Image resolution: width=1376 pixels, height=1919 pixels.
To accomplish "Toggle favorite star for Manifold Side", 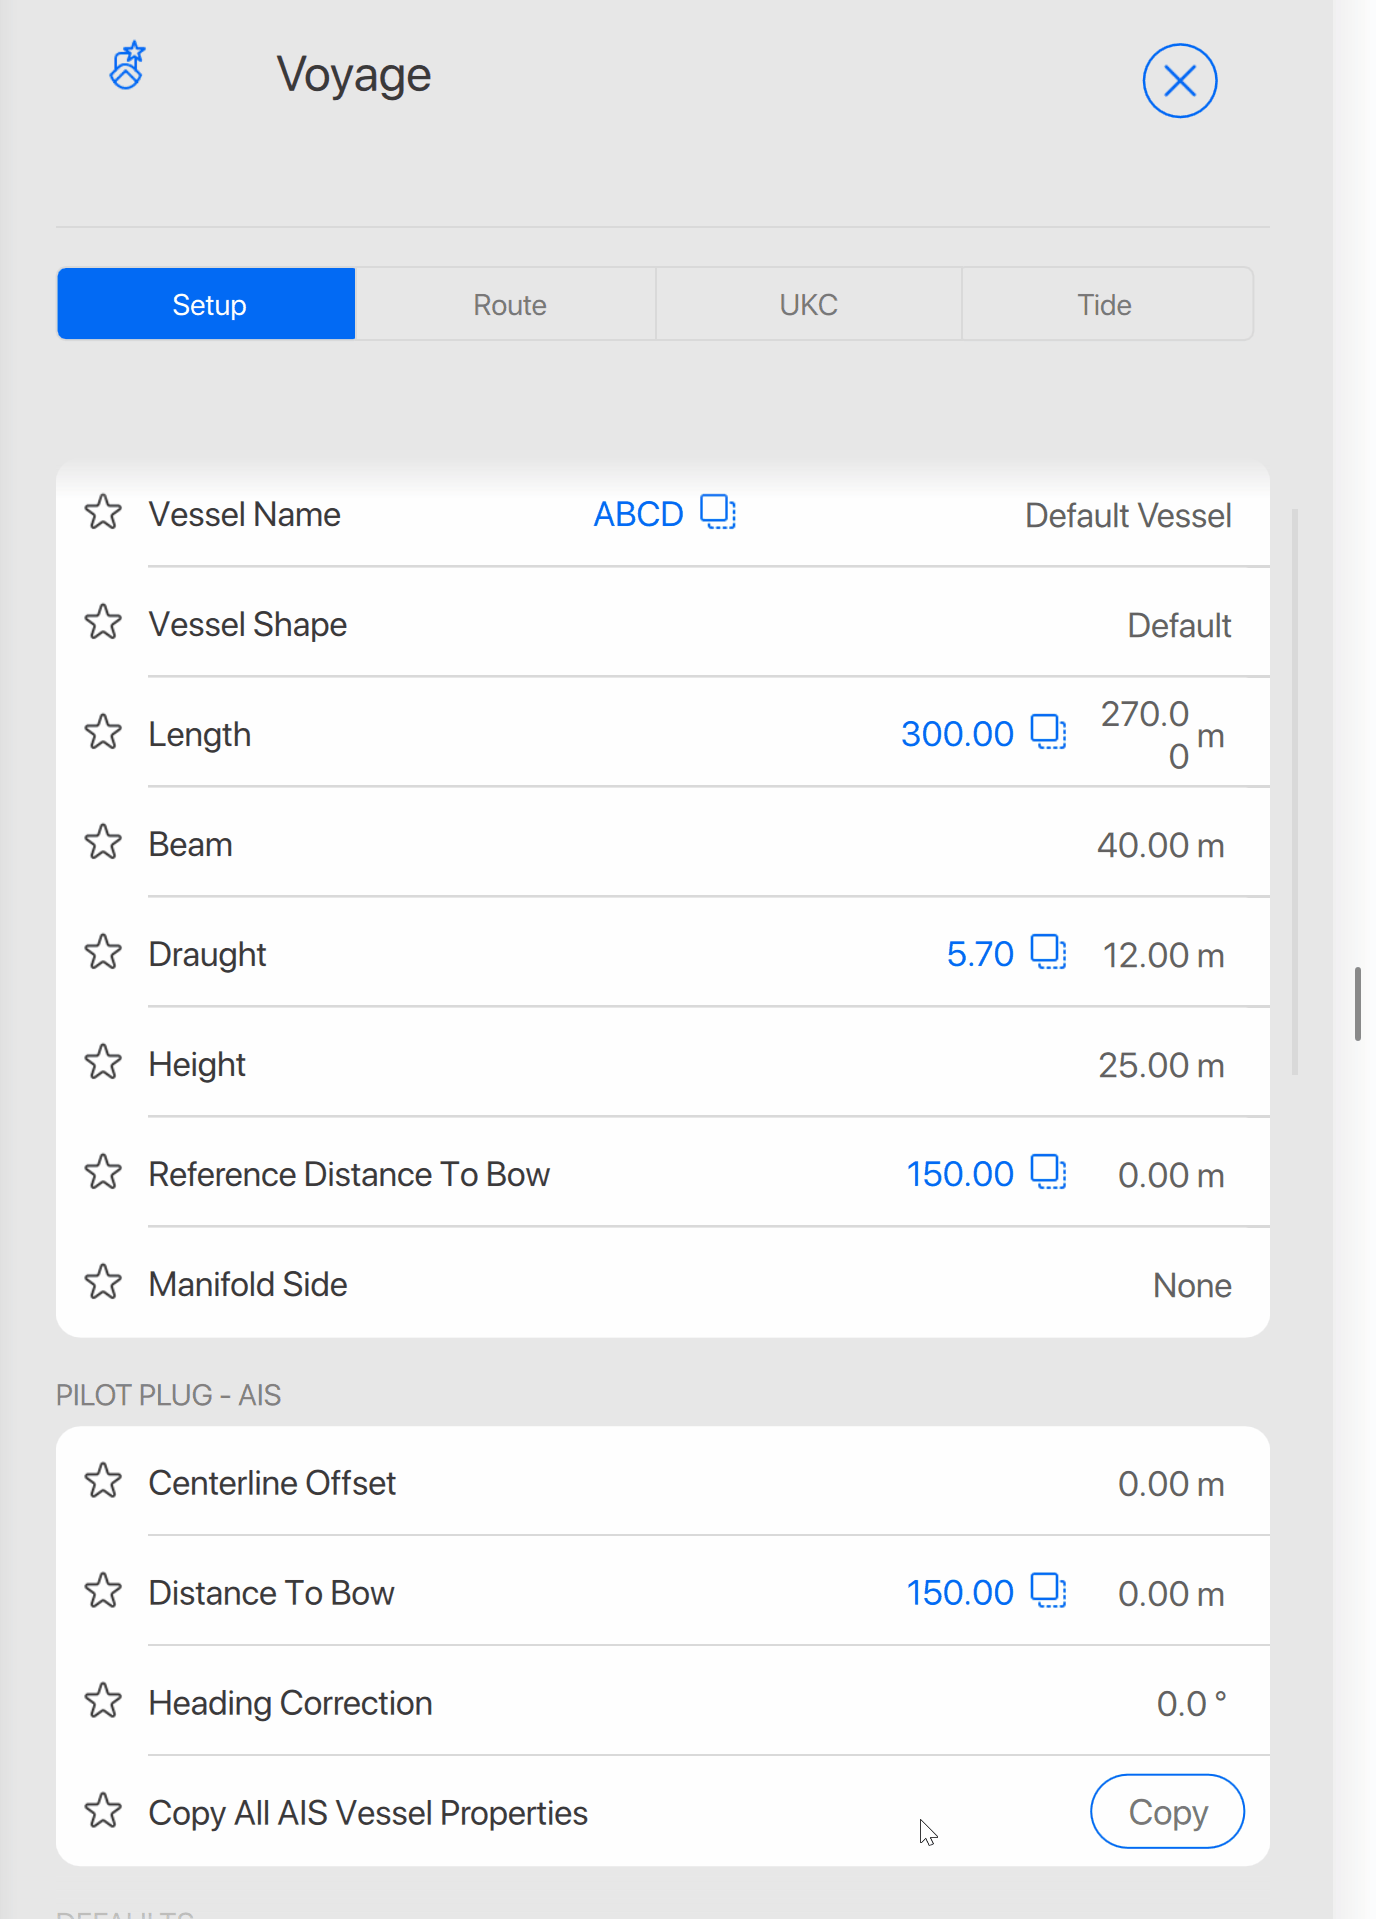I will pyautogui.click(x=103, y=1283).
